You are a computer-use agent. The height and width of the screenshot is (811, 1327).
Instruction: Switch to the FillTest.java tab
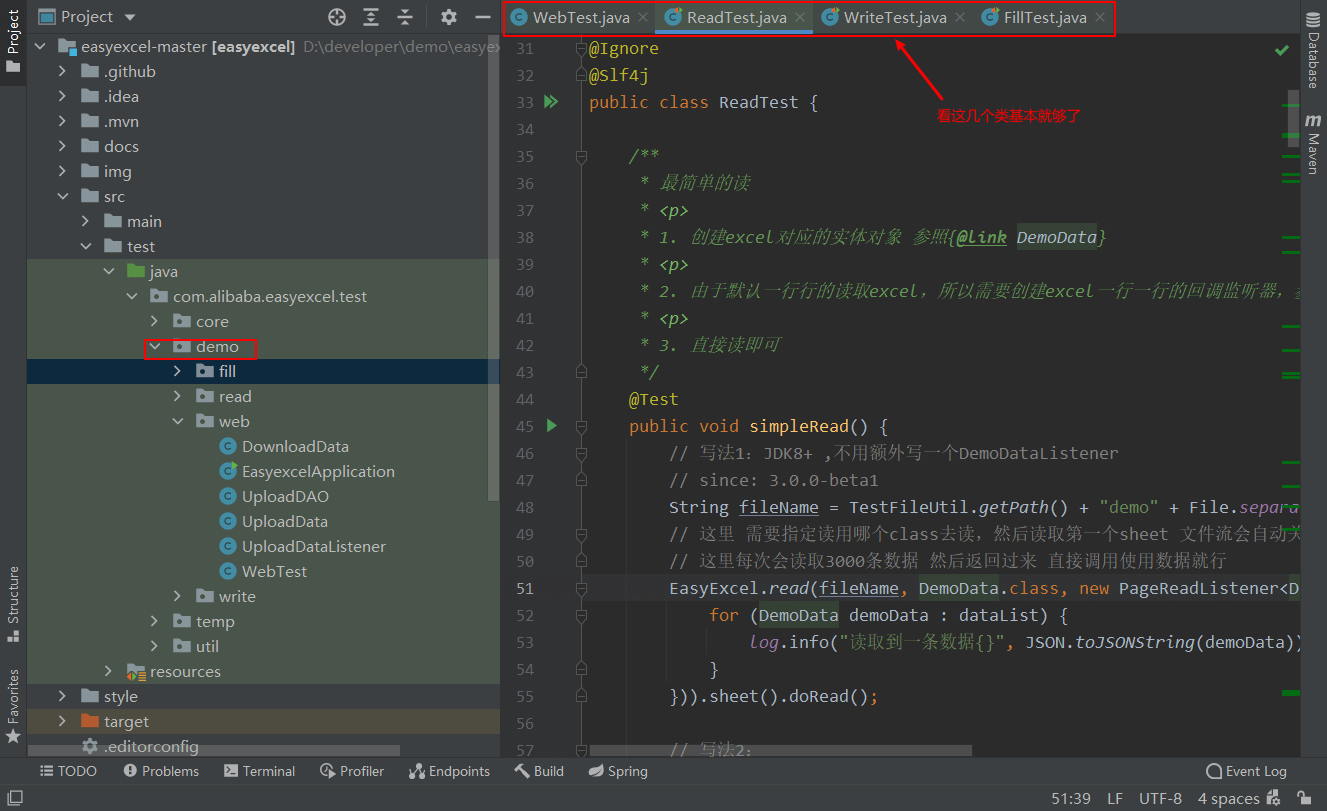[1045, 18]
